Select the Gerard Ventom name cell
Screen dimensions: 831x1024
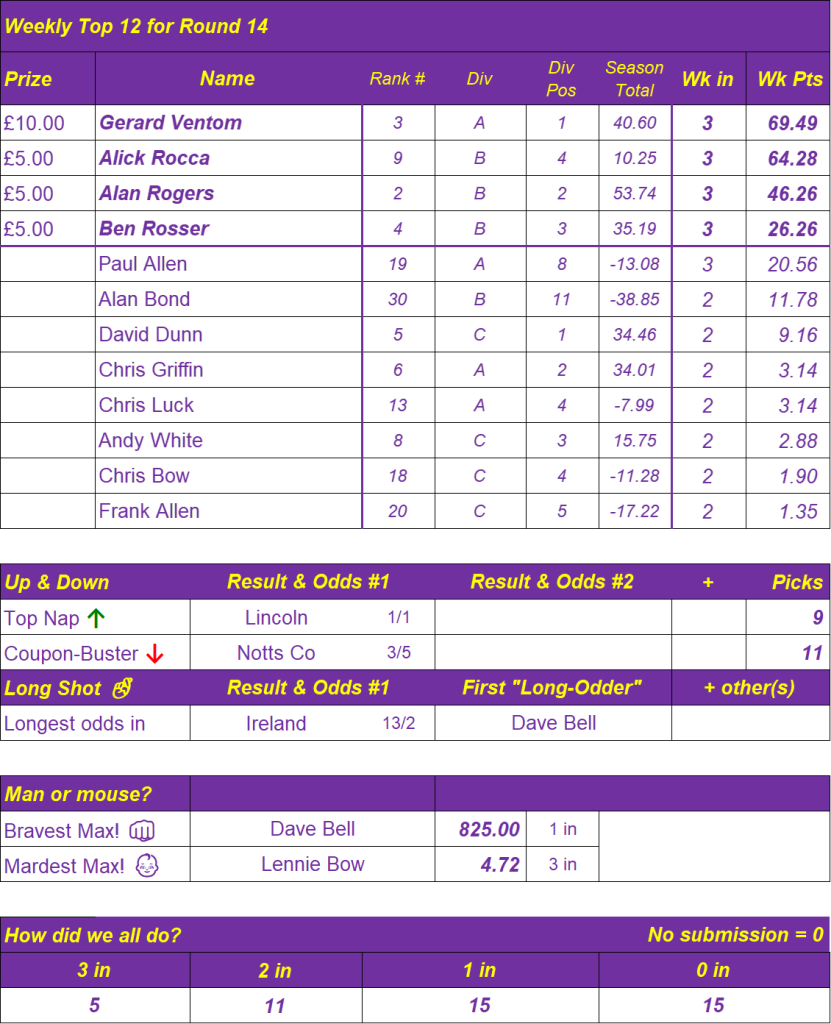pos(170,123)
